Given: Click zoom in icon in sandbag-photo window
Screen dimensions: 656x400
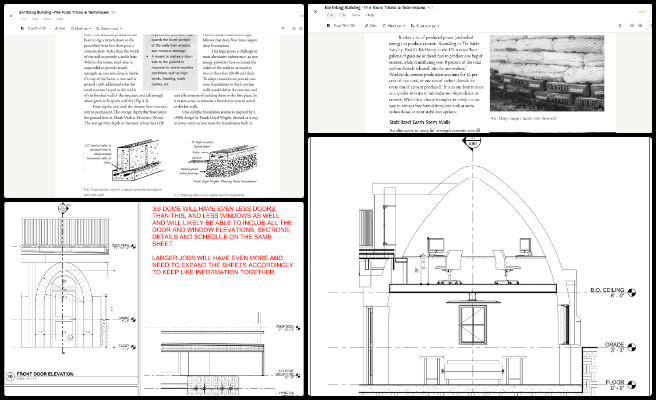Looking at the screenshot, I should (x=640, y=26).
